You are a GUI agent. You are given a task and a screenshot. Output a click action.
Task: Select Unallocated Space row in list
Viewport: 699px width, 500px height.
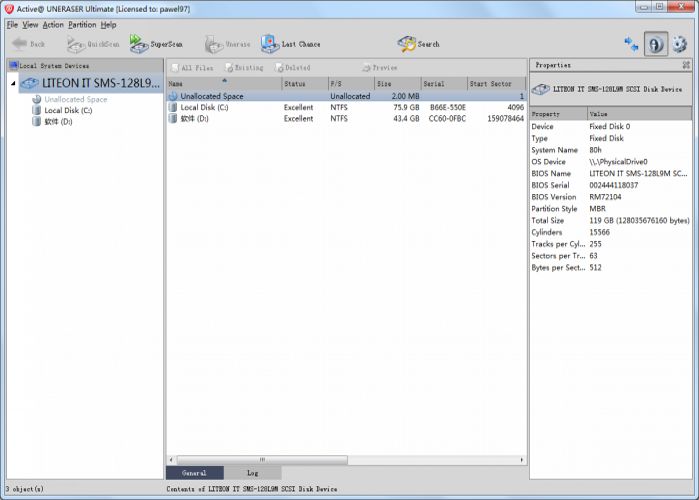point(346,96)
